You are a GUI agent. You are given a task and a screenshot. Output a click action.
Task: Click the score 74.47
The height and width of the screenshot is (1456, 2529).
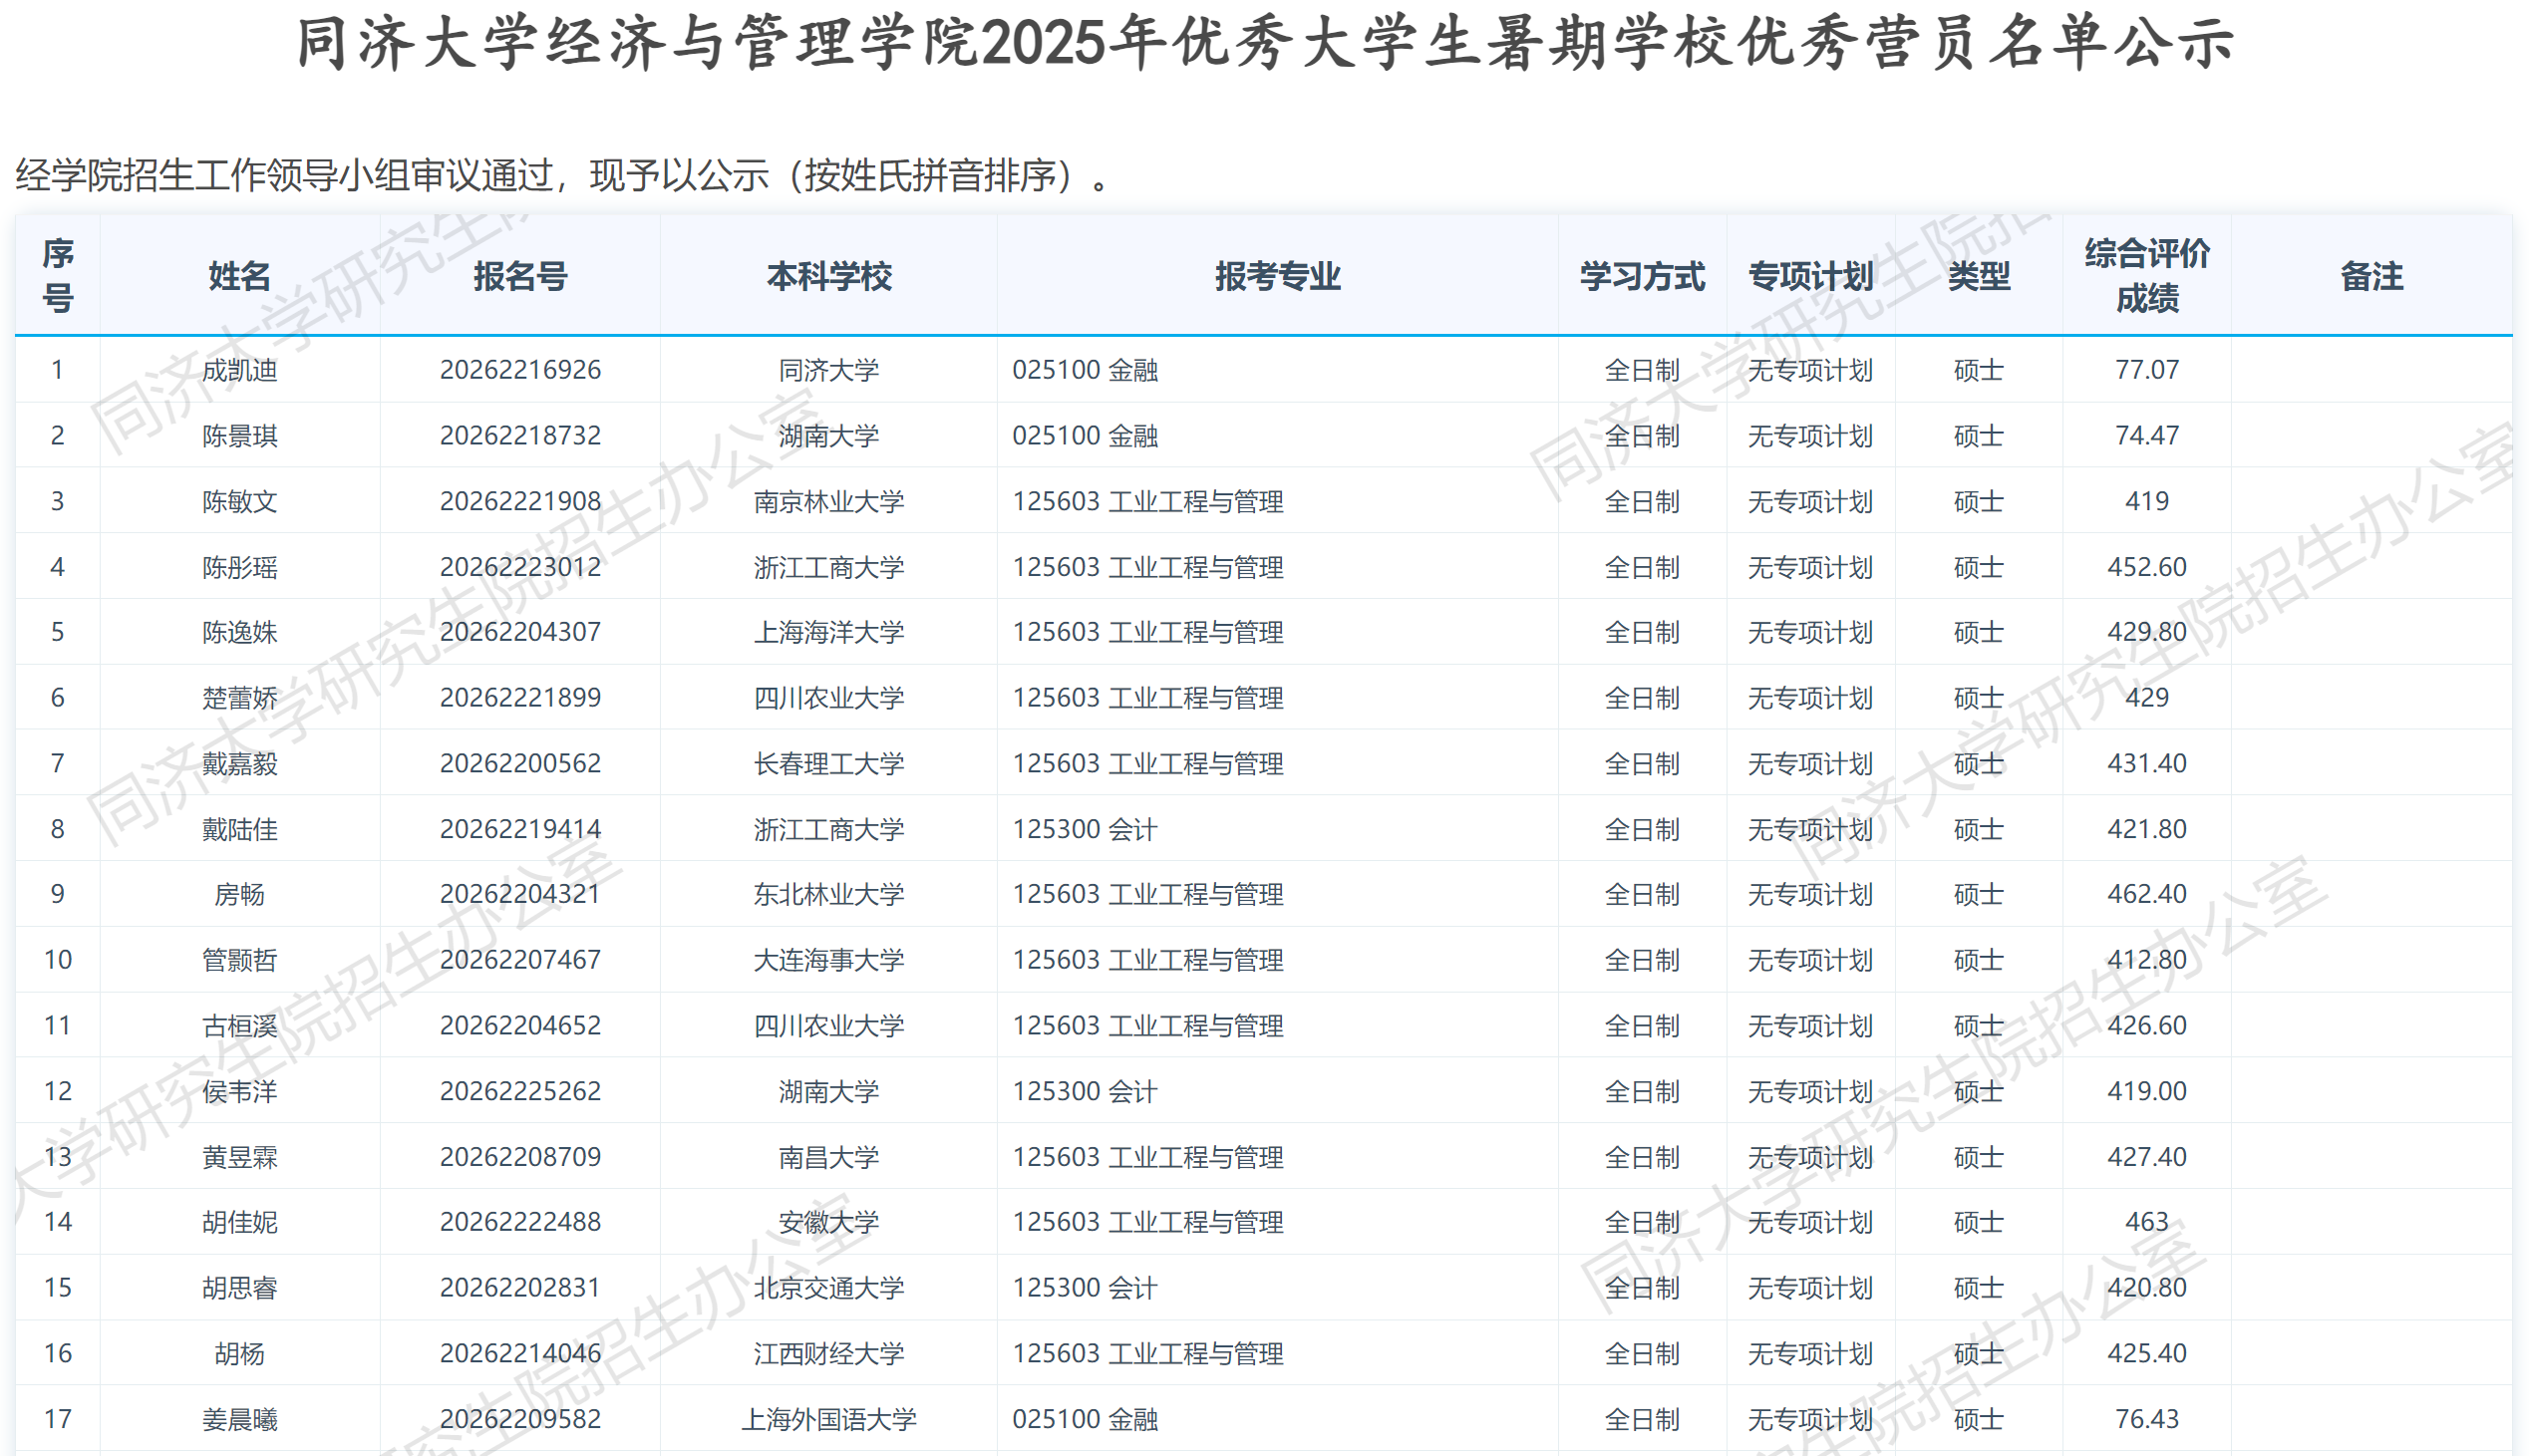[2147, 436]
